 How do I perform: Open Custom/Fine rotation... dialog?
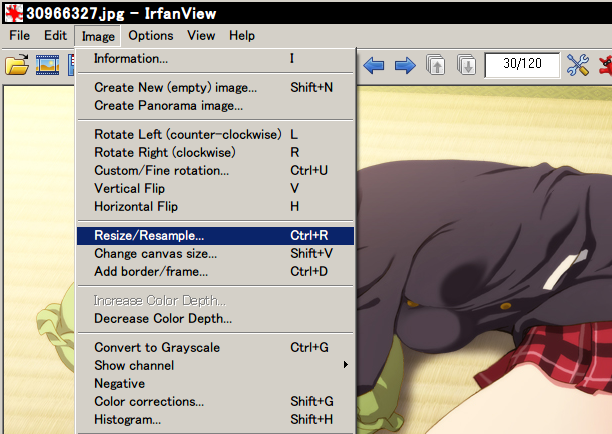tap(215, 170)
